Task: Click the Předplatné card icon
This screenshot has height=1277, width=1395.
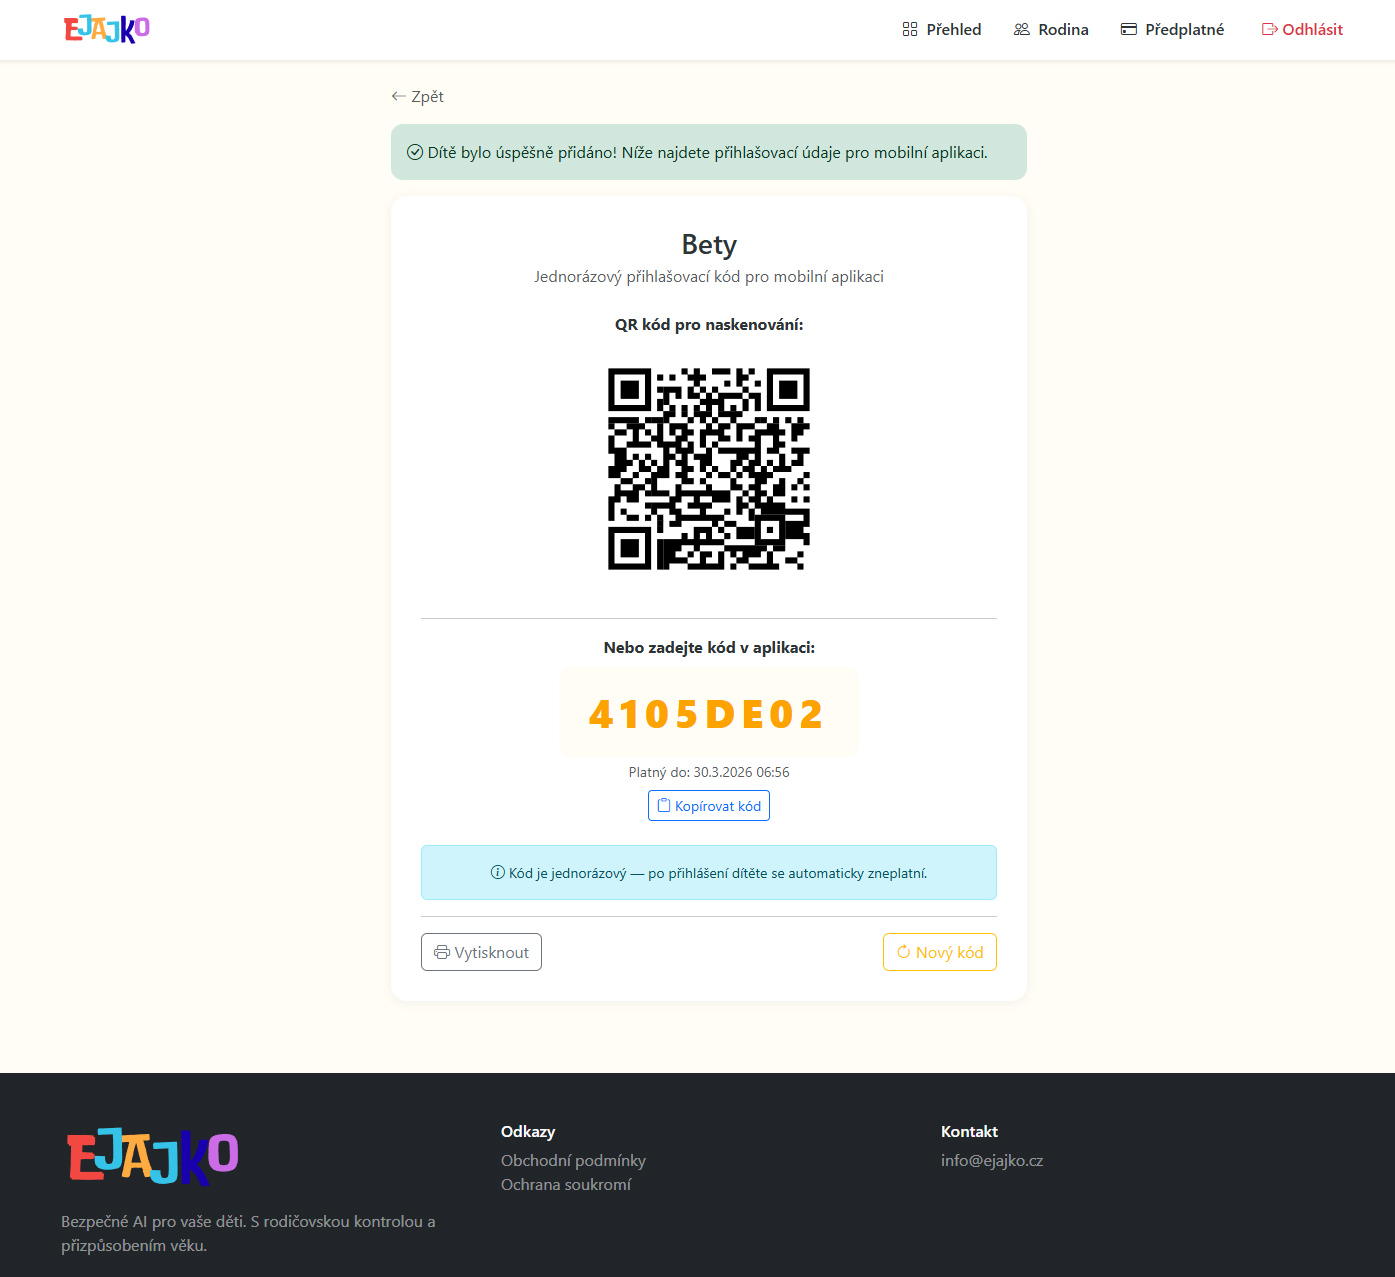Action: [x=1128, y=30]
